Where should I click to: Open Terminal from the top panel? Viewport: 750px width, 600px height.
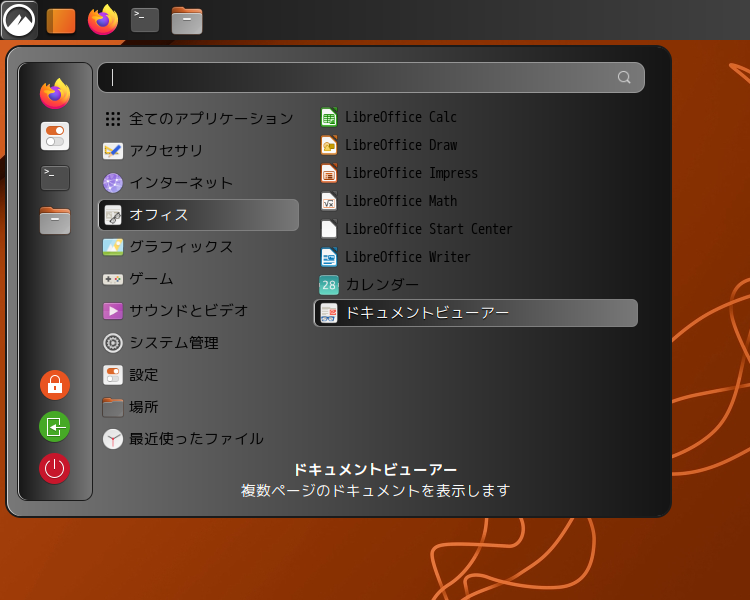click(145, 21)
